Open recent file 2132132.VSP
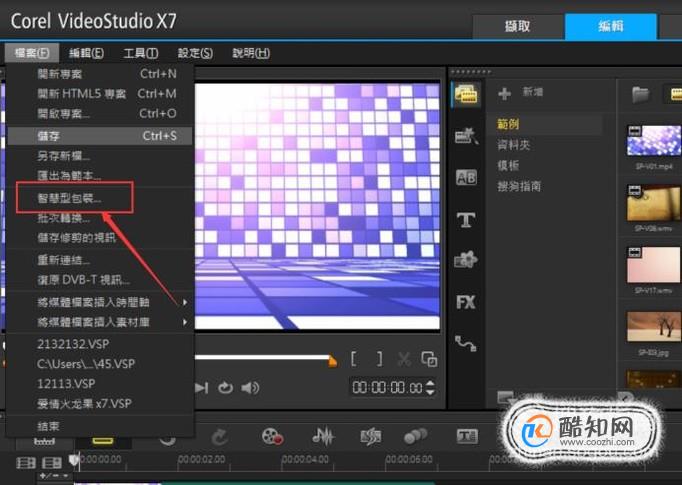Viewport: 682px width, 485px height. point(100,344)
